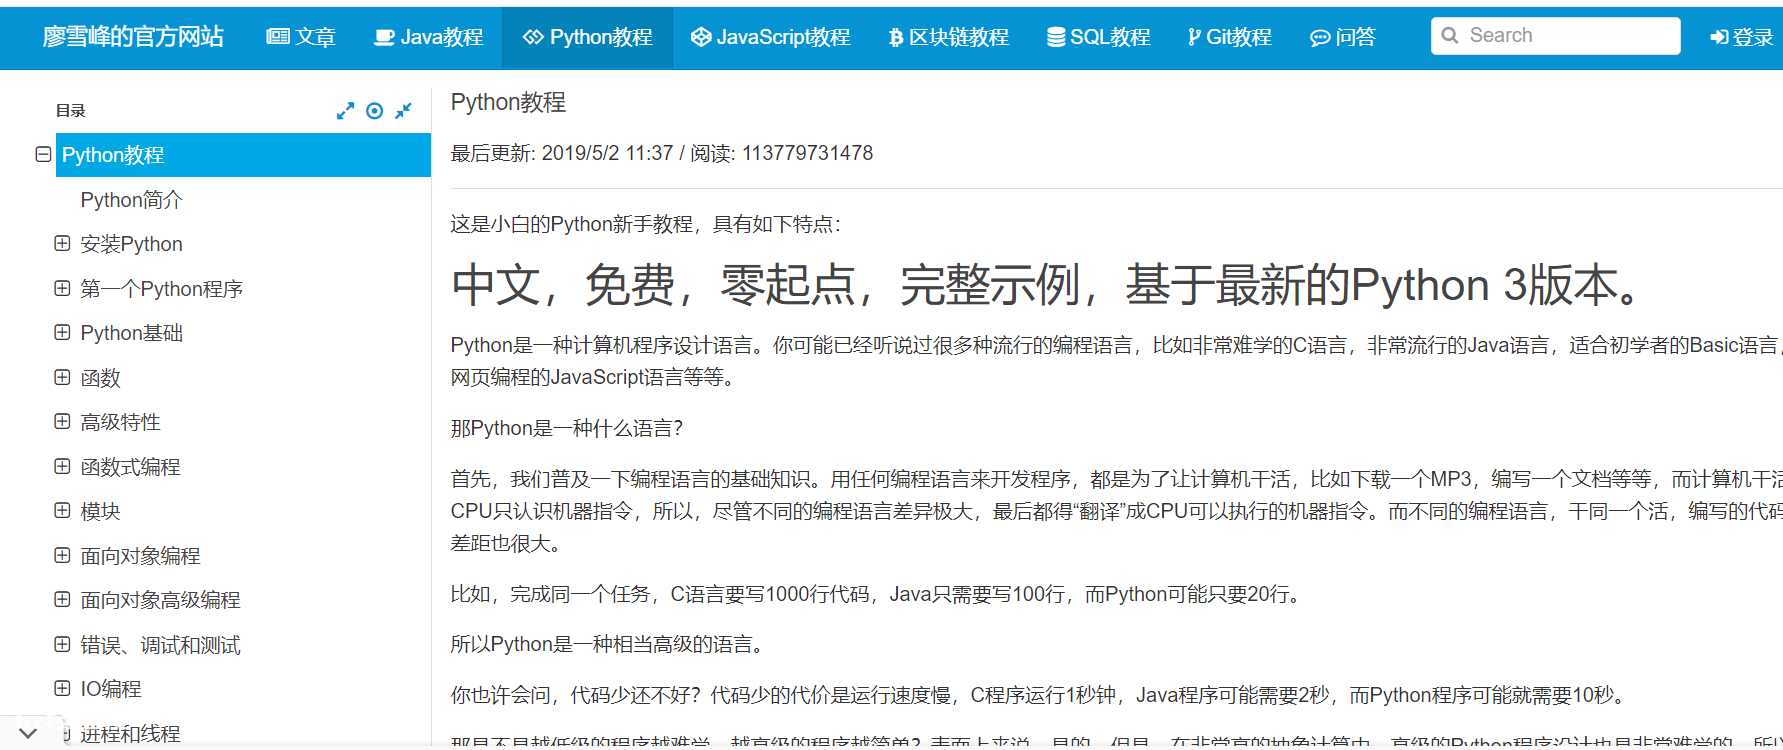Expand the 面向对象高级编程 tree node

click(62, 599)
